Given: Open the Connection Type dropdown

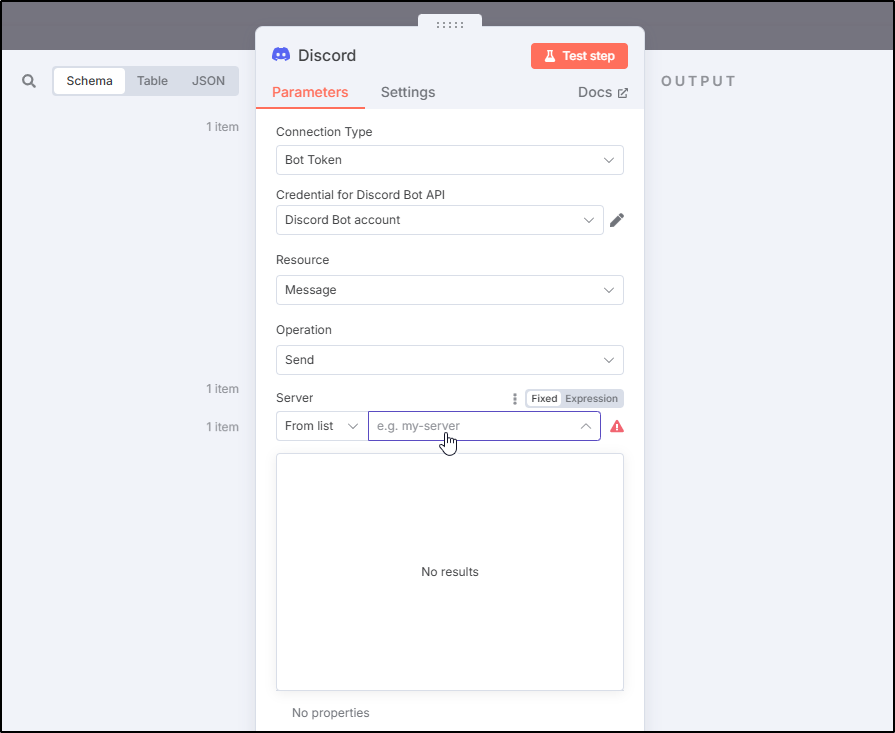Looking at the screenshot, I should pos(450,160).
